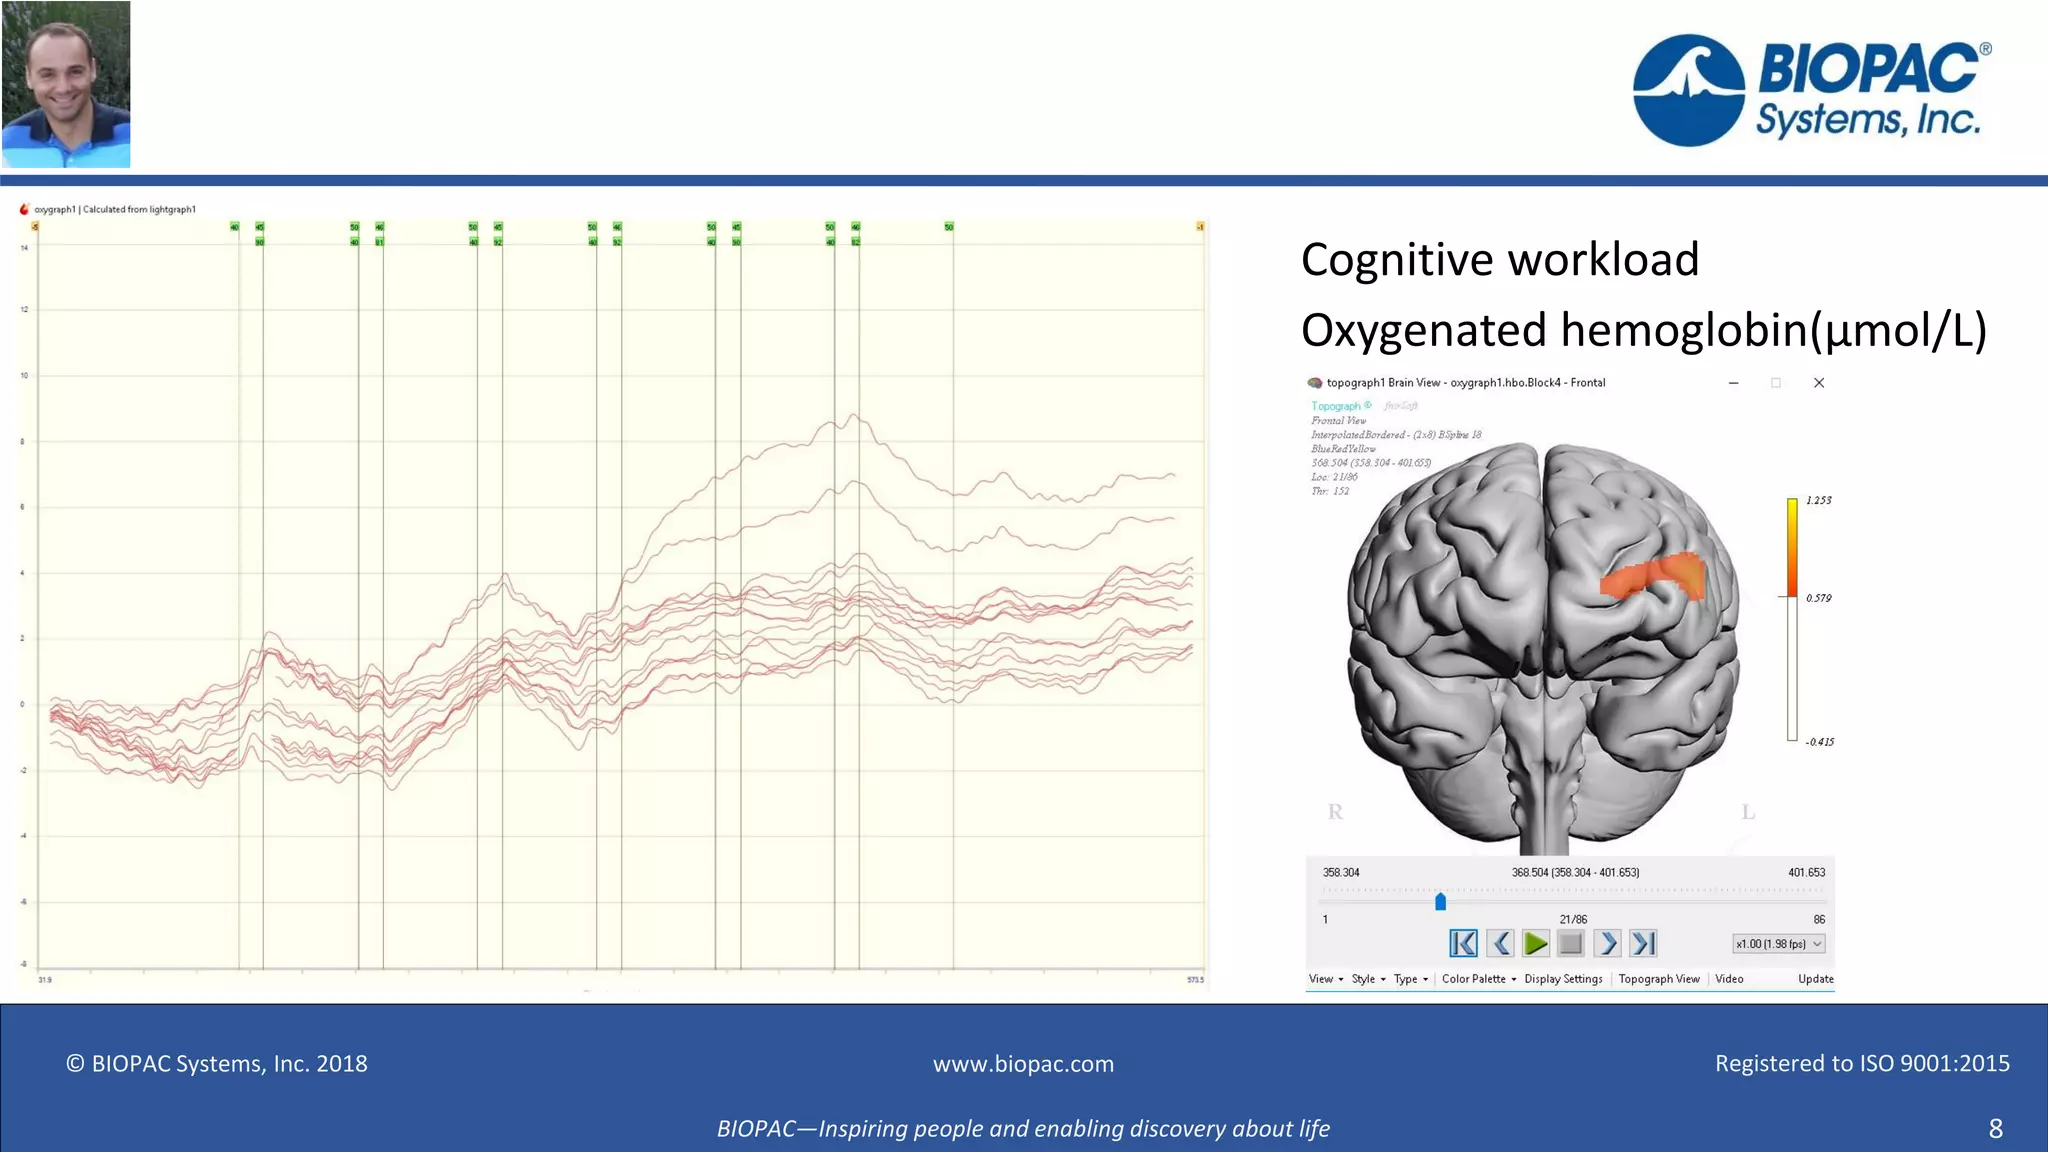The width and height of the screenshot is (2048, 1152).
Task: Click the presenter photo thumbnail
Action: point(66,84)
